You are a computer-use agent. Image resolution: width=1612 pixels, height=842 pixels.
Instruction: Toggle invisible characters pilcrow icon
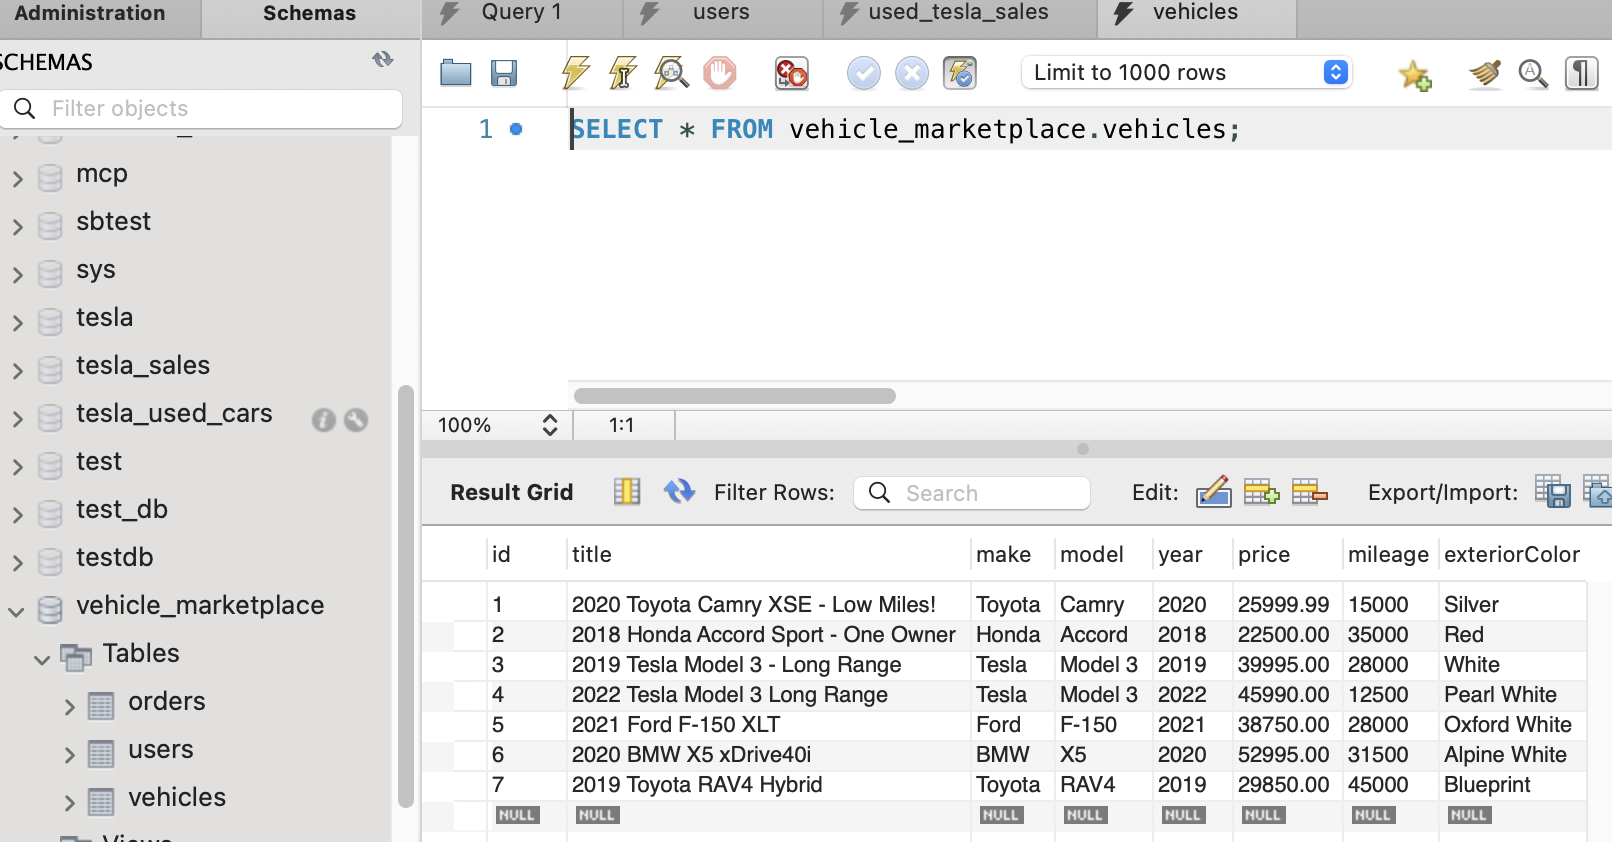pyautogui.click(x=1581, y=74)
